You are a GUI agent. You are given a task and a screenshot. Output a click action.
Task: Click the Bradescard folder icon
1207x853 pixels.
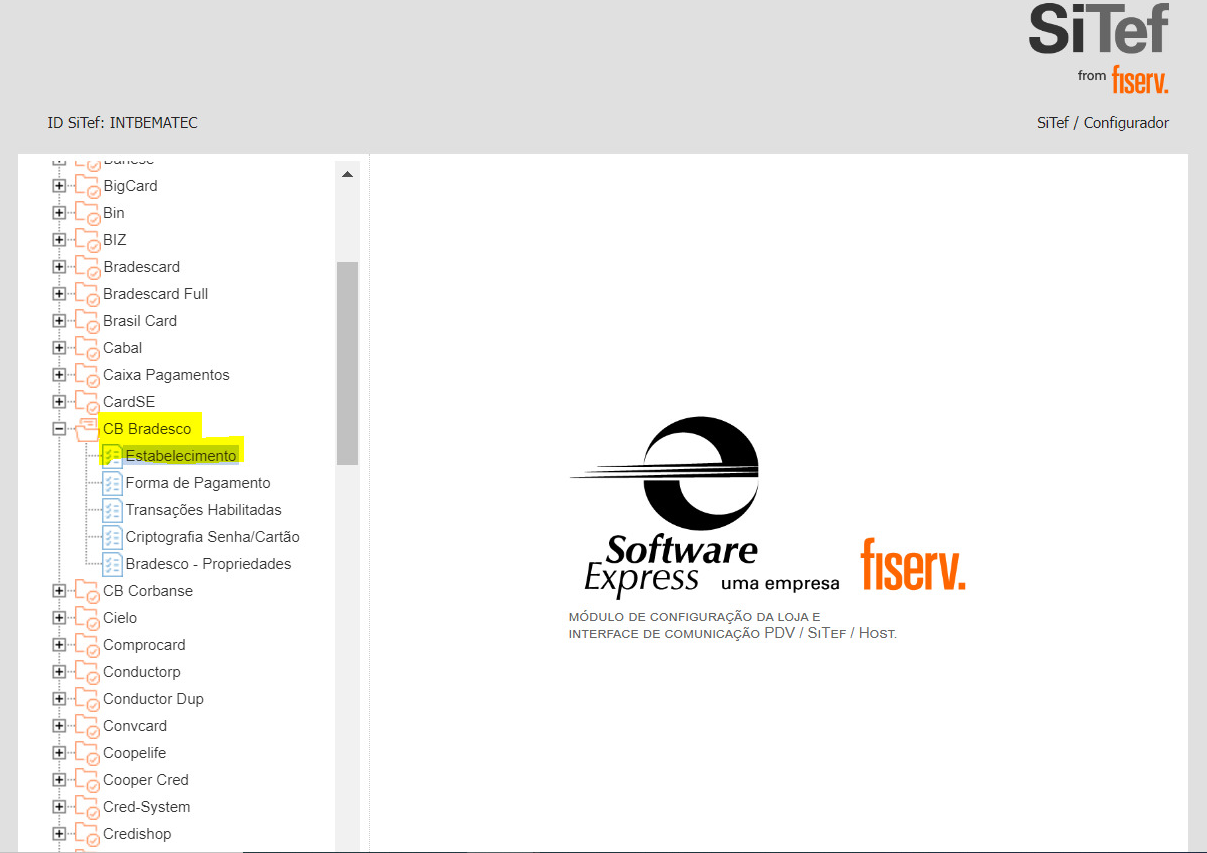[87, 267]
